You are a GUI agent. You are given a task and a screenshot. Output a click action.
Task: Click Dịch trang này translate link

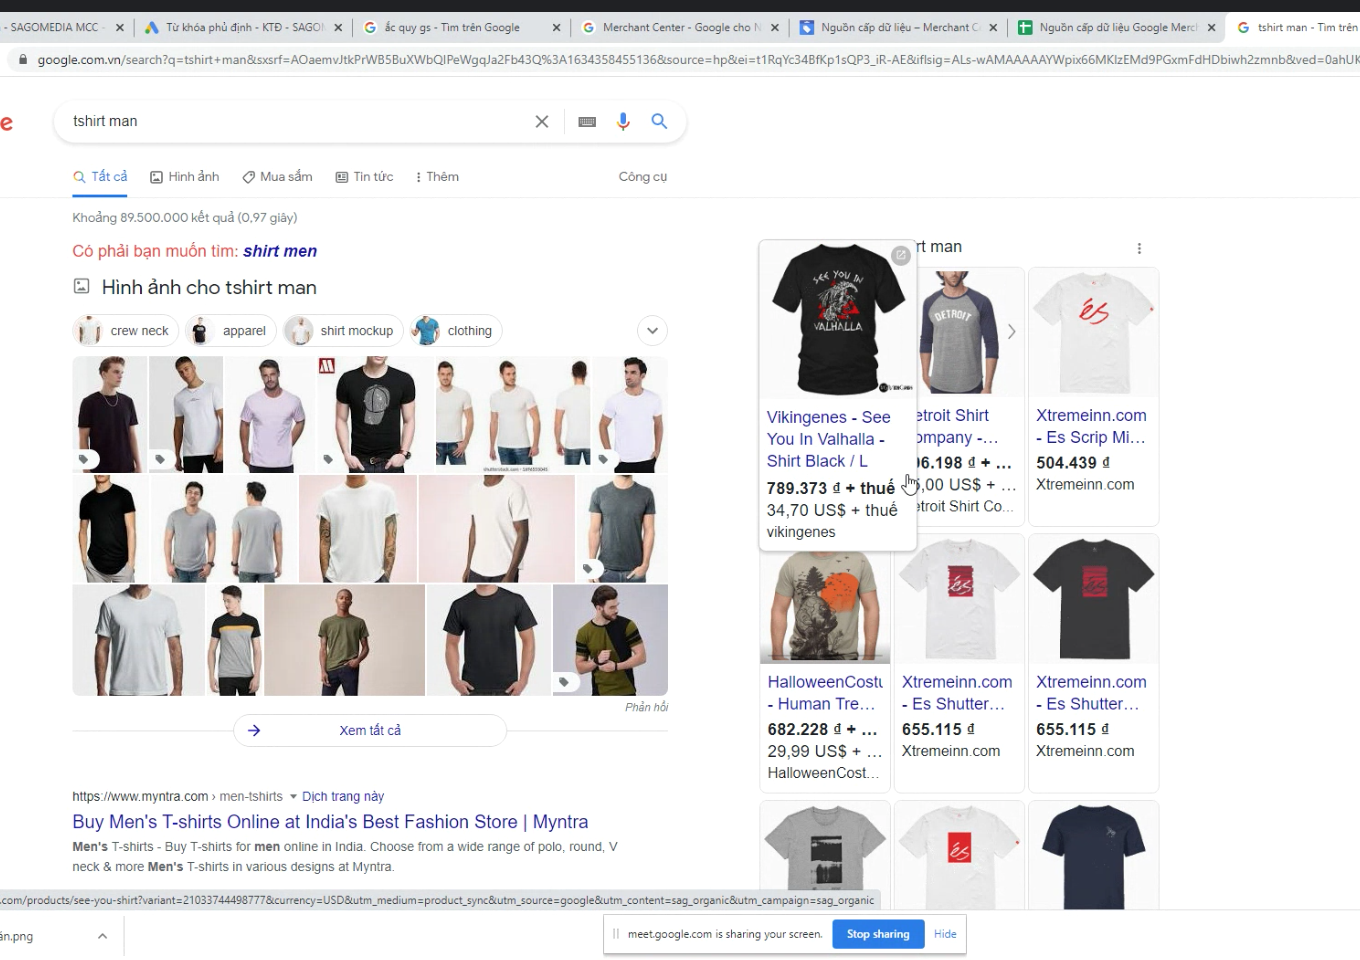(x=343, y=797)
